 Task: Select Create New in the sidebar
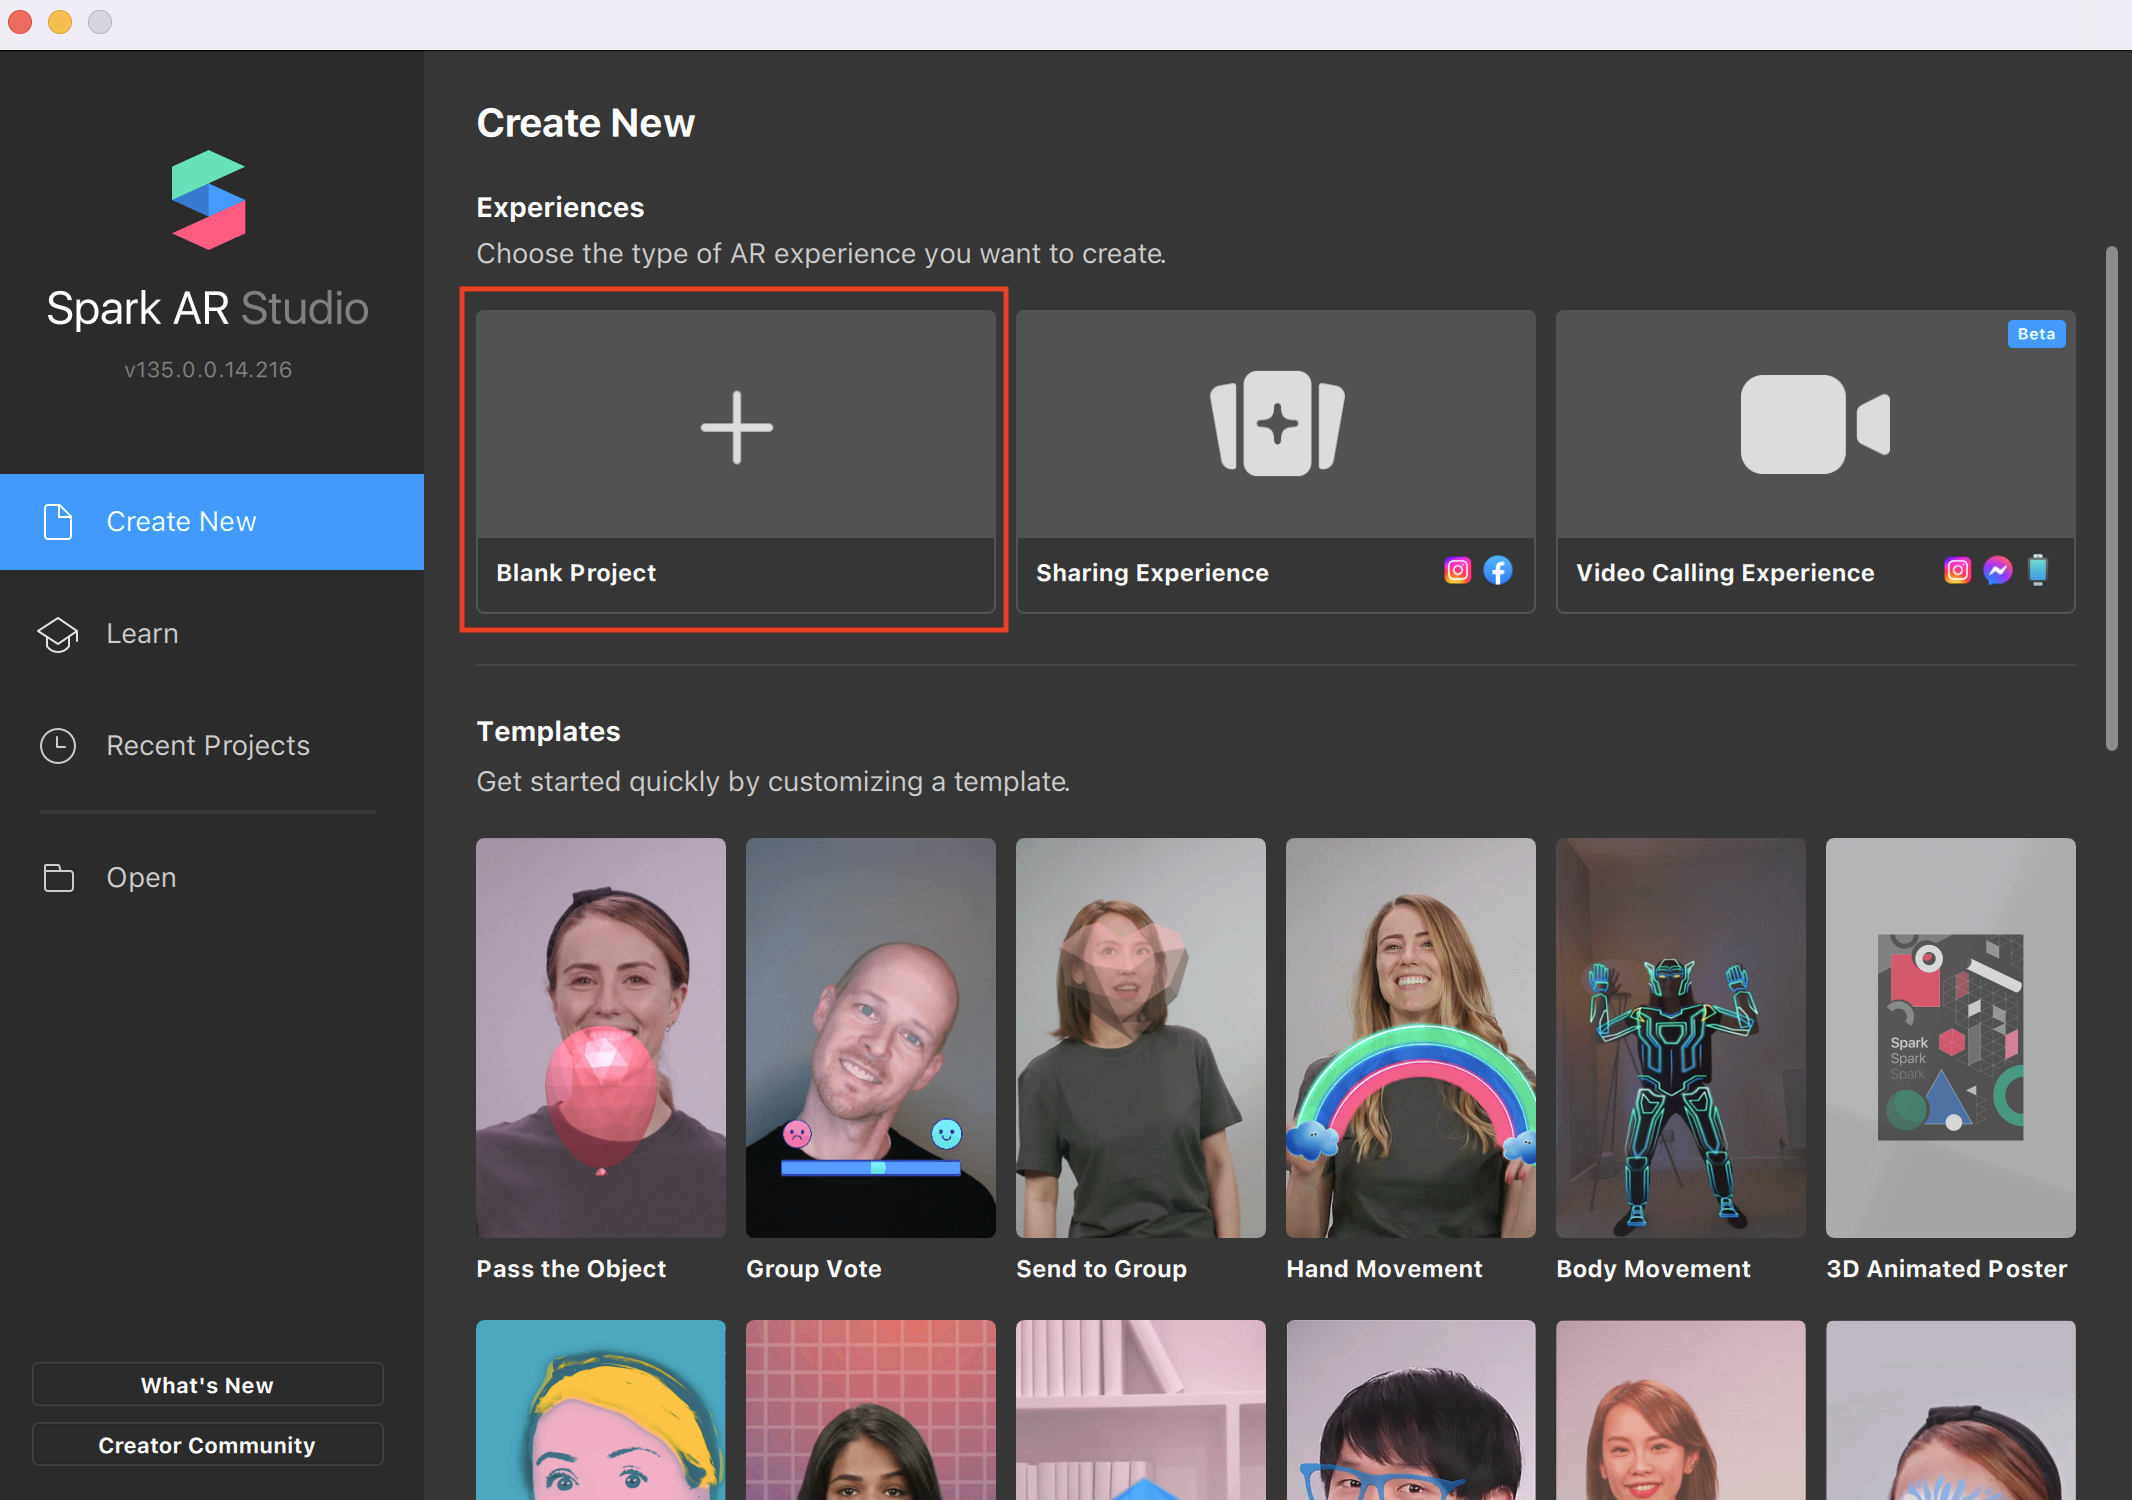181,522
